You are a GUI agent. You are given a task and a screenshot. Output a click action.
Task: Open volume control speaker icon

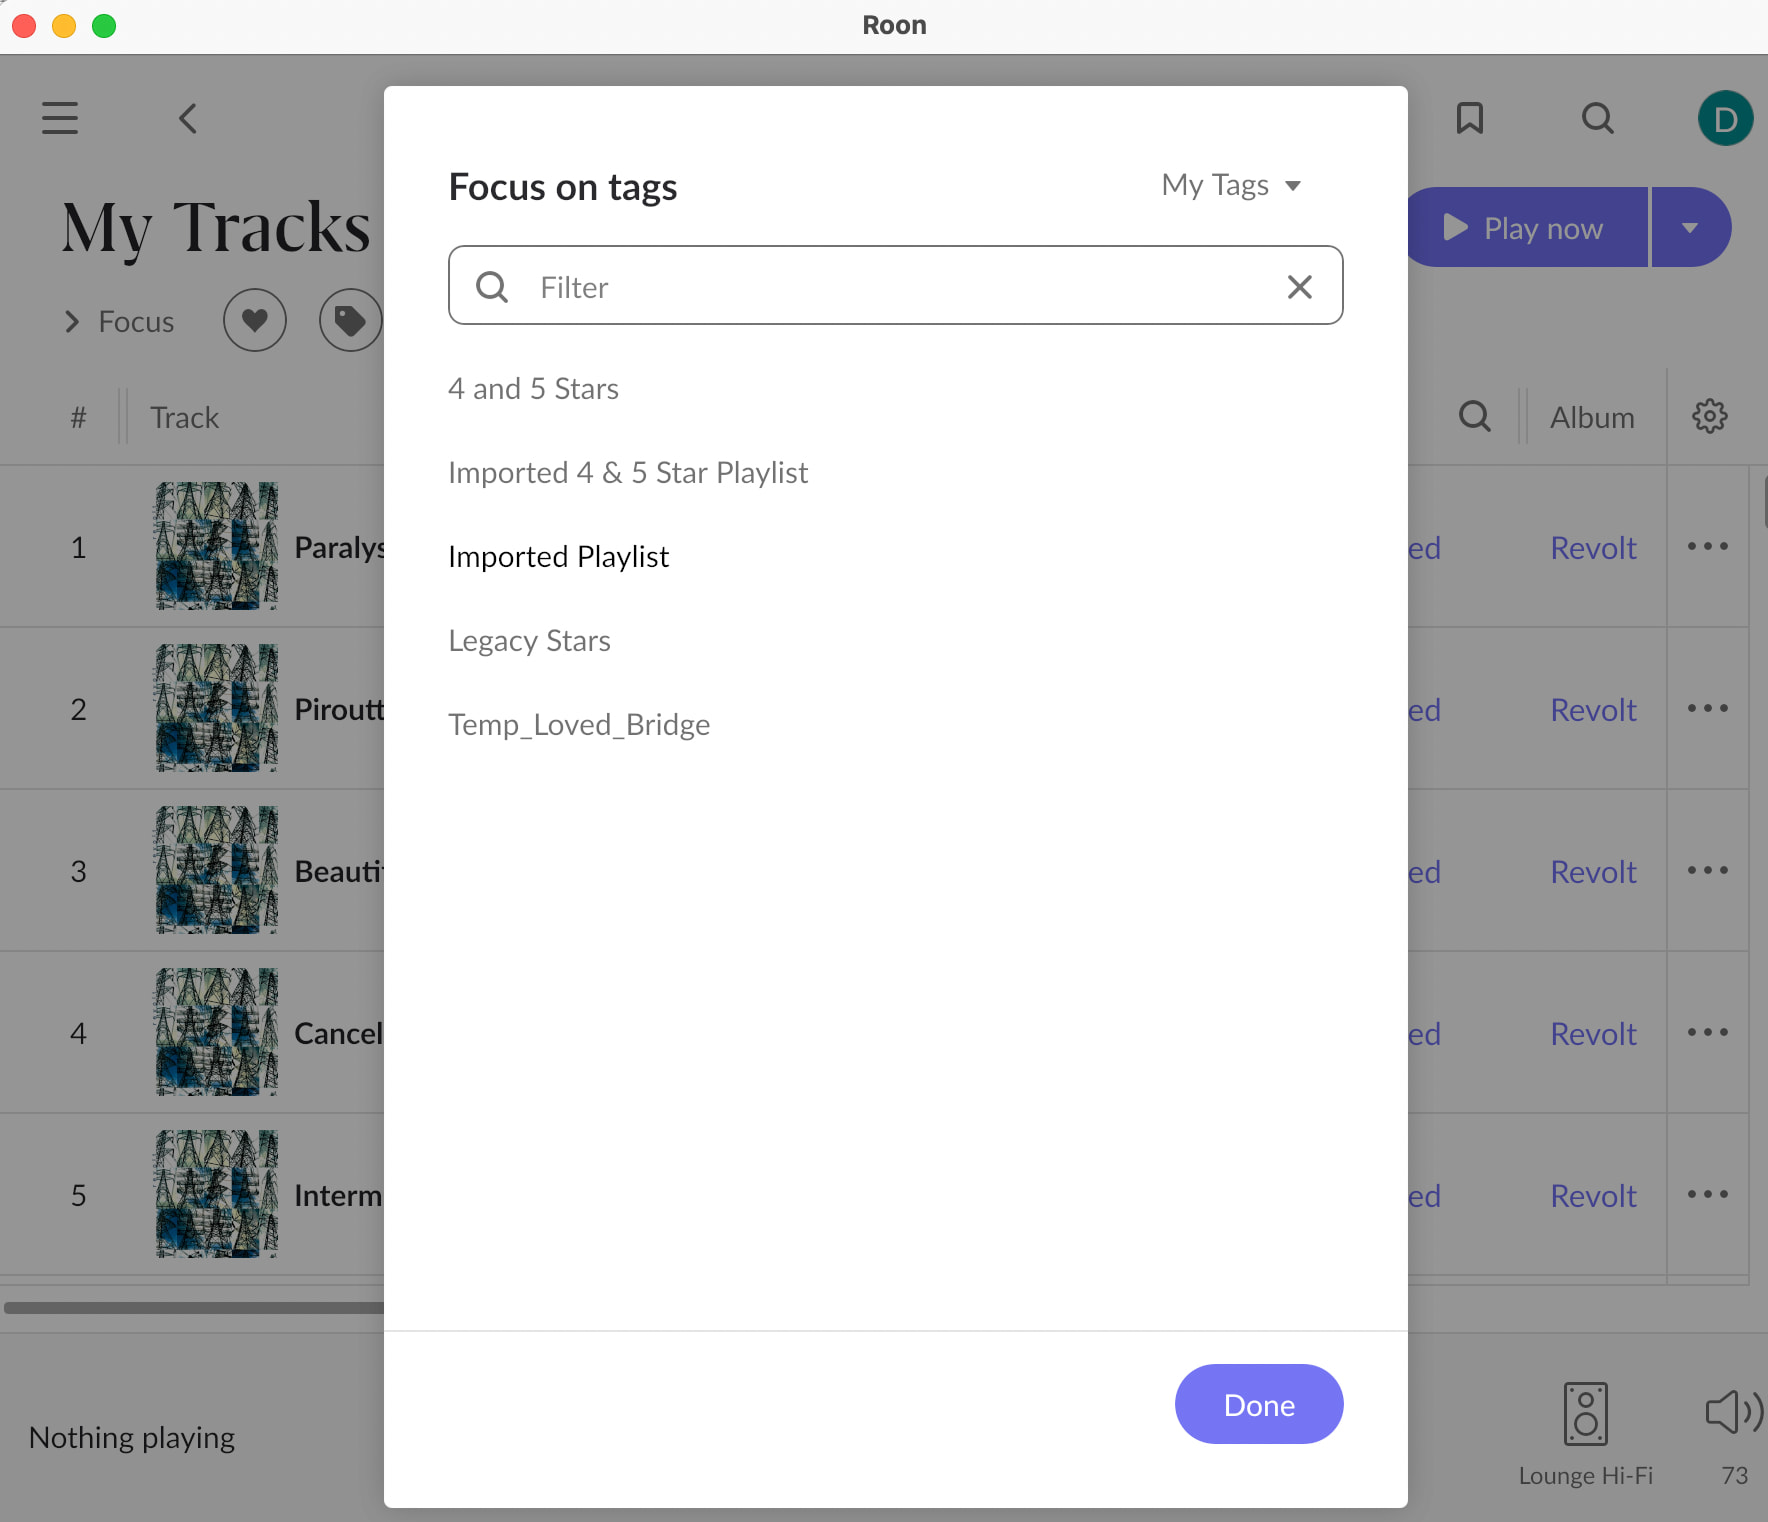[x=1734, y=1412]
